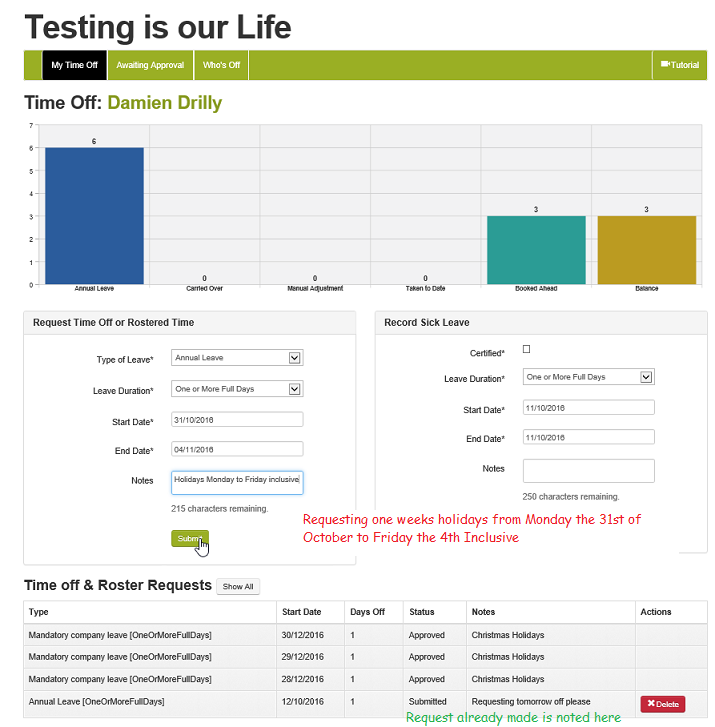Click the time off End Date field
Viewport: 715px width, 727px height.
(237, 449)
